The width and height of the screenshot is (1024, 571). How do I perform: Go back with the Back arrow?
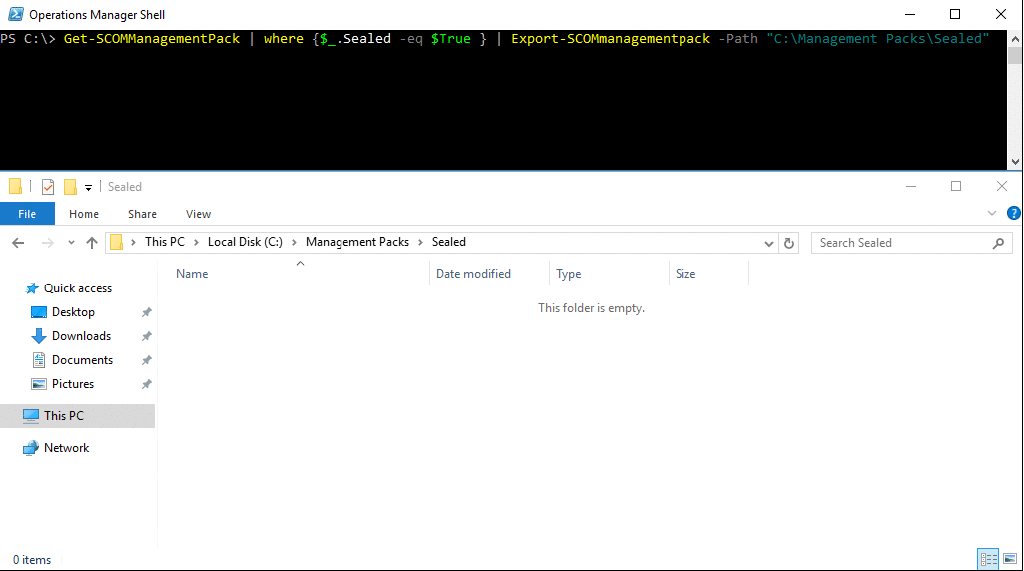click(18, 243)
